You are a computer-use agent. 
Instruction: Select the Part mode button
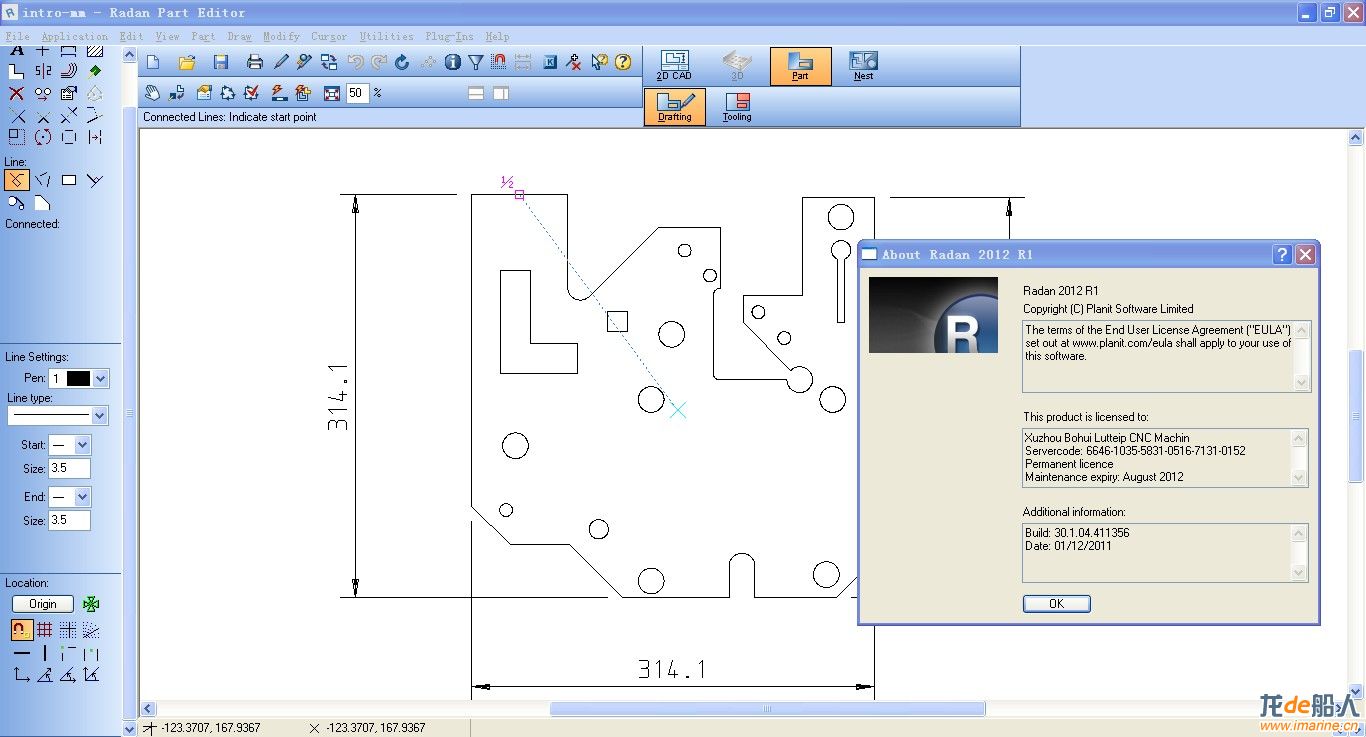(x=800, y=66)
